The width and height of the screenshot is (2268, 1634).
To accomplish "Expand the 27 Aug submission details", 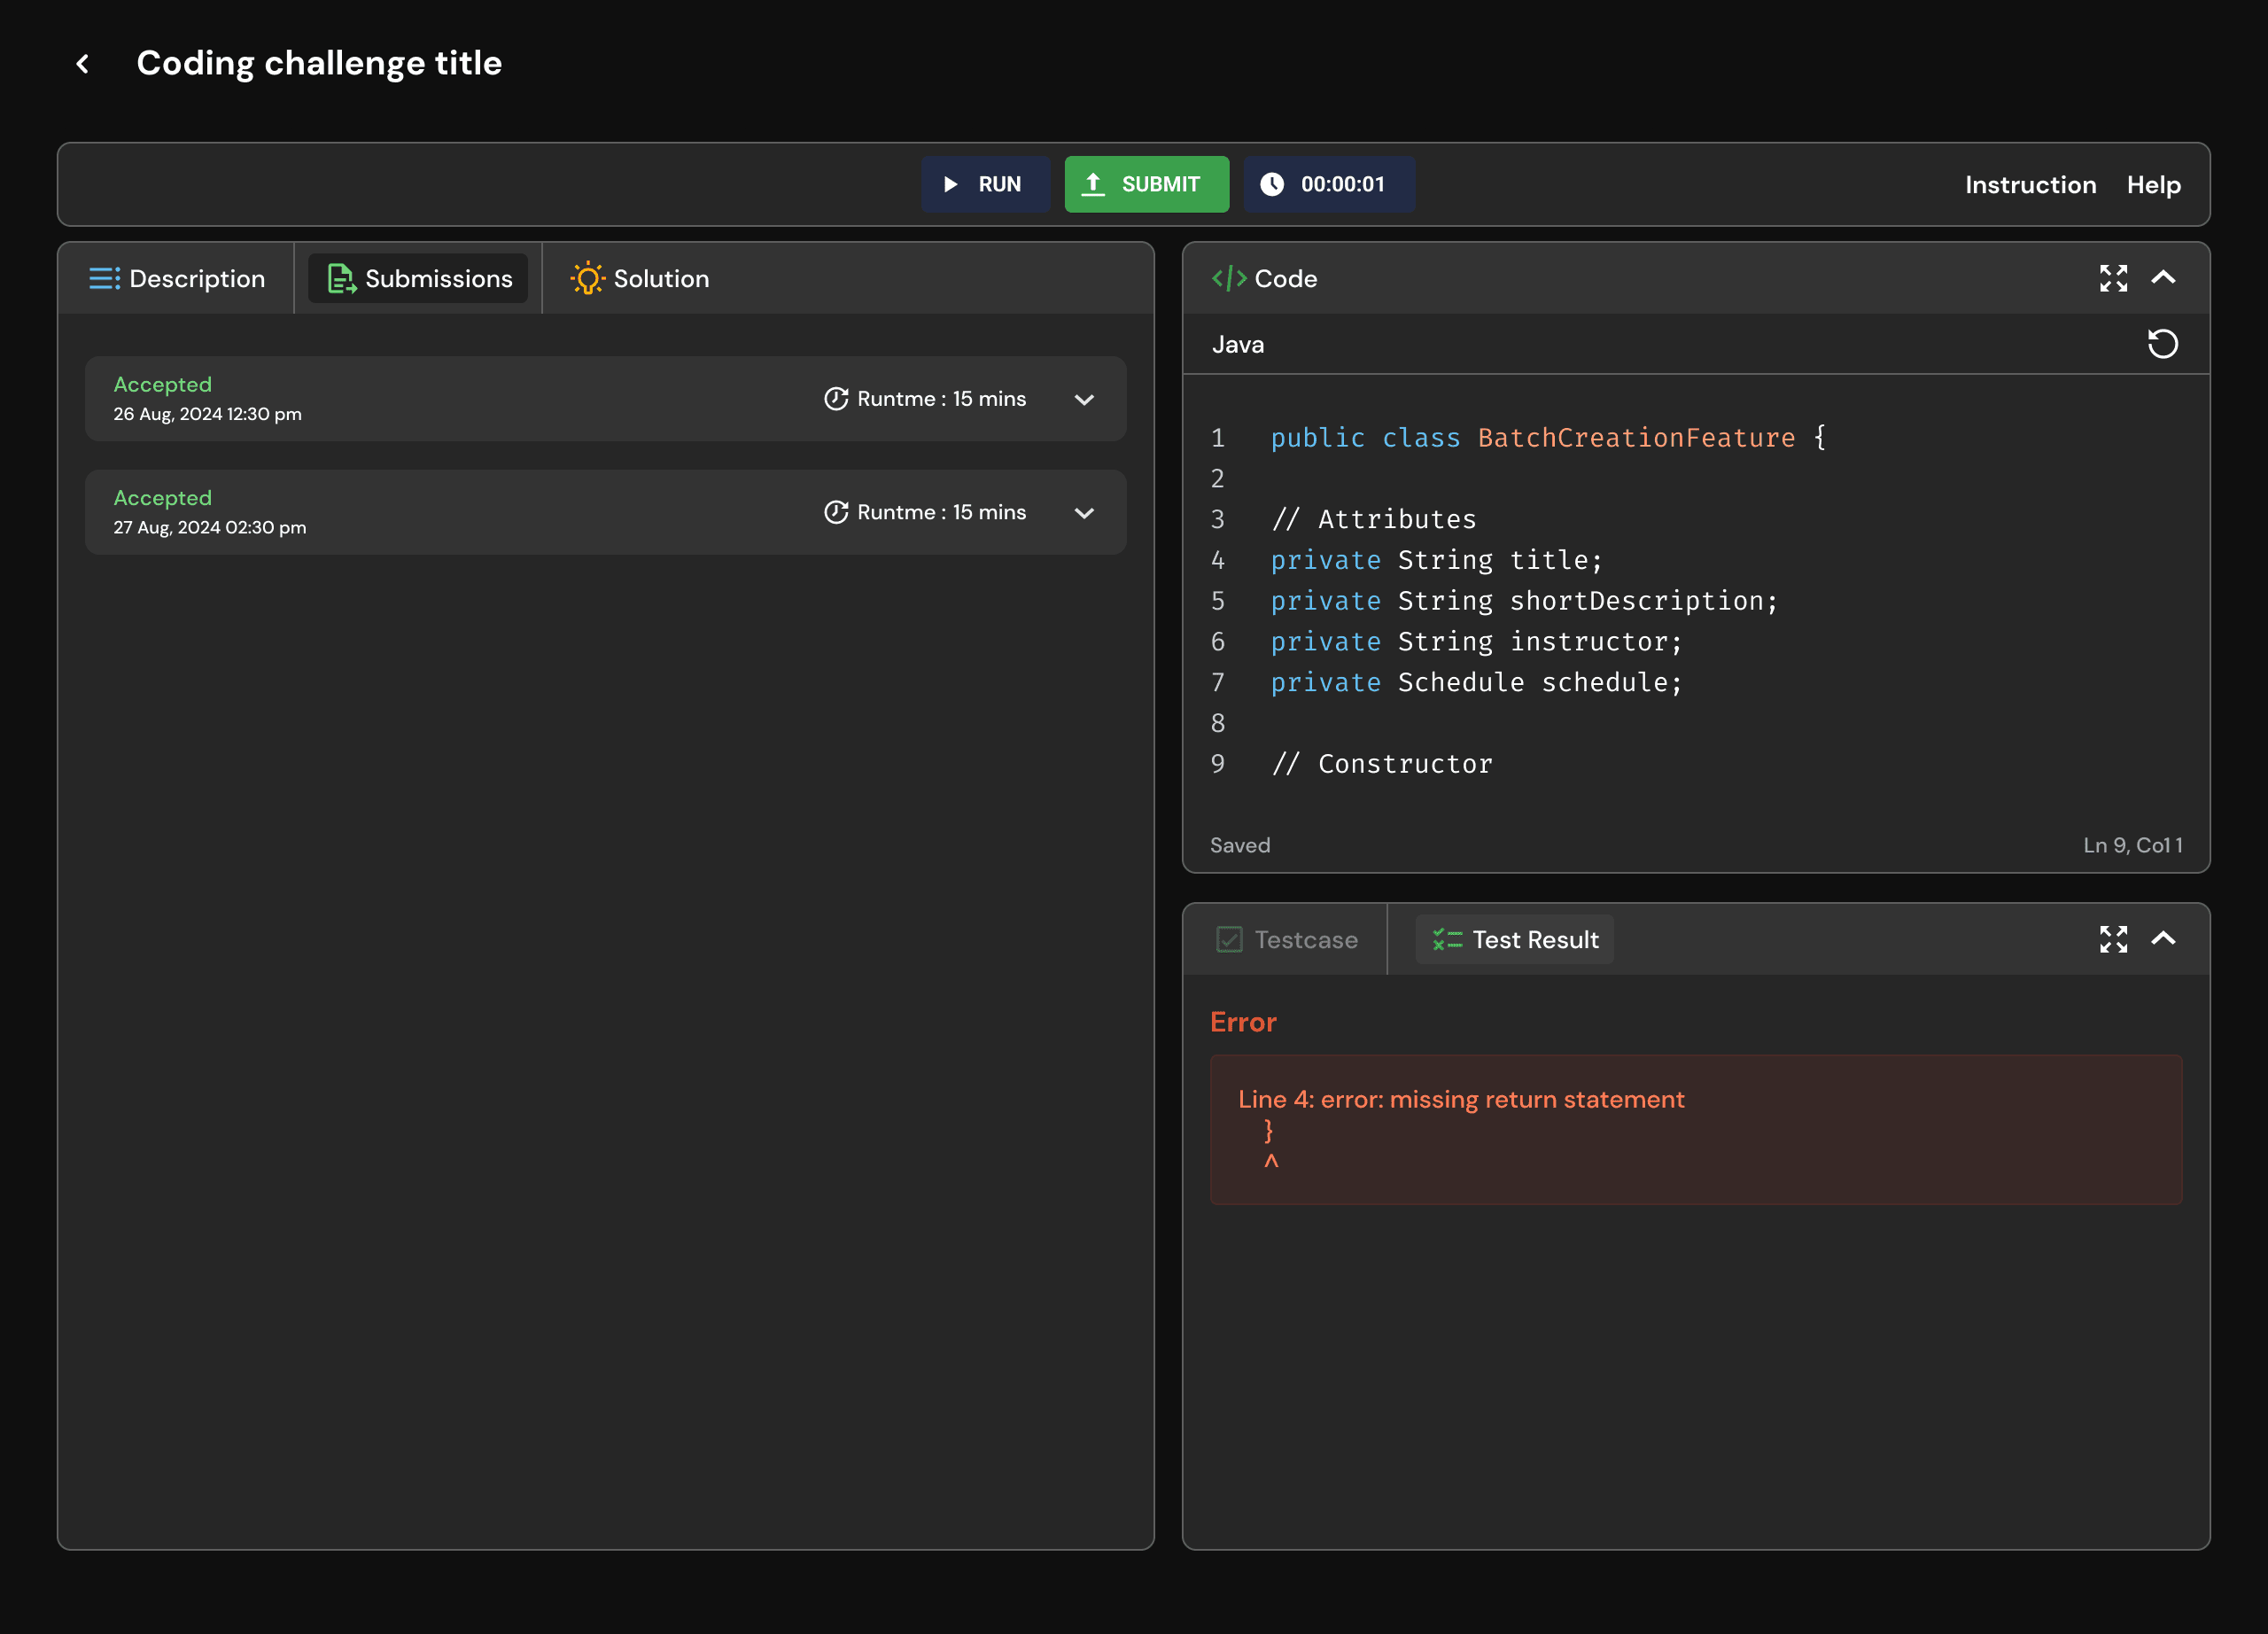I will pos(1084,513).
